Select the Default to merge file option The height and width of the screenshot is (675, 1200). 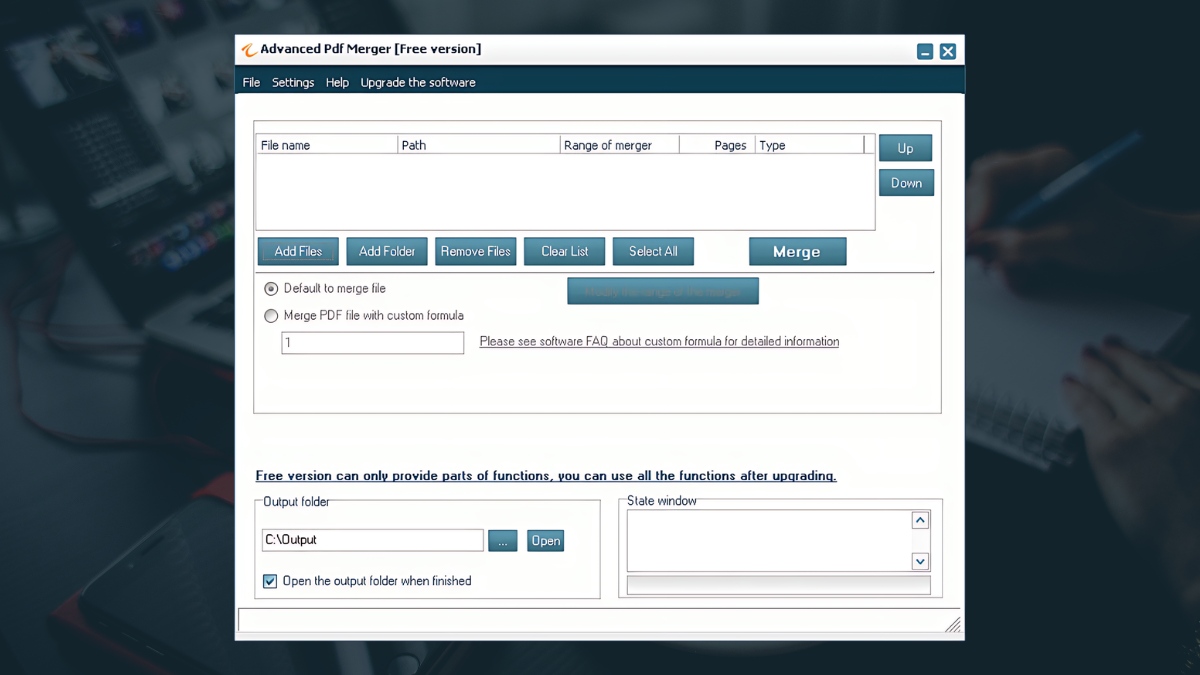click(x=271, y=288)
